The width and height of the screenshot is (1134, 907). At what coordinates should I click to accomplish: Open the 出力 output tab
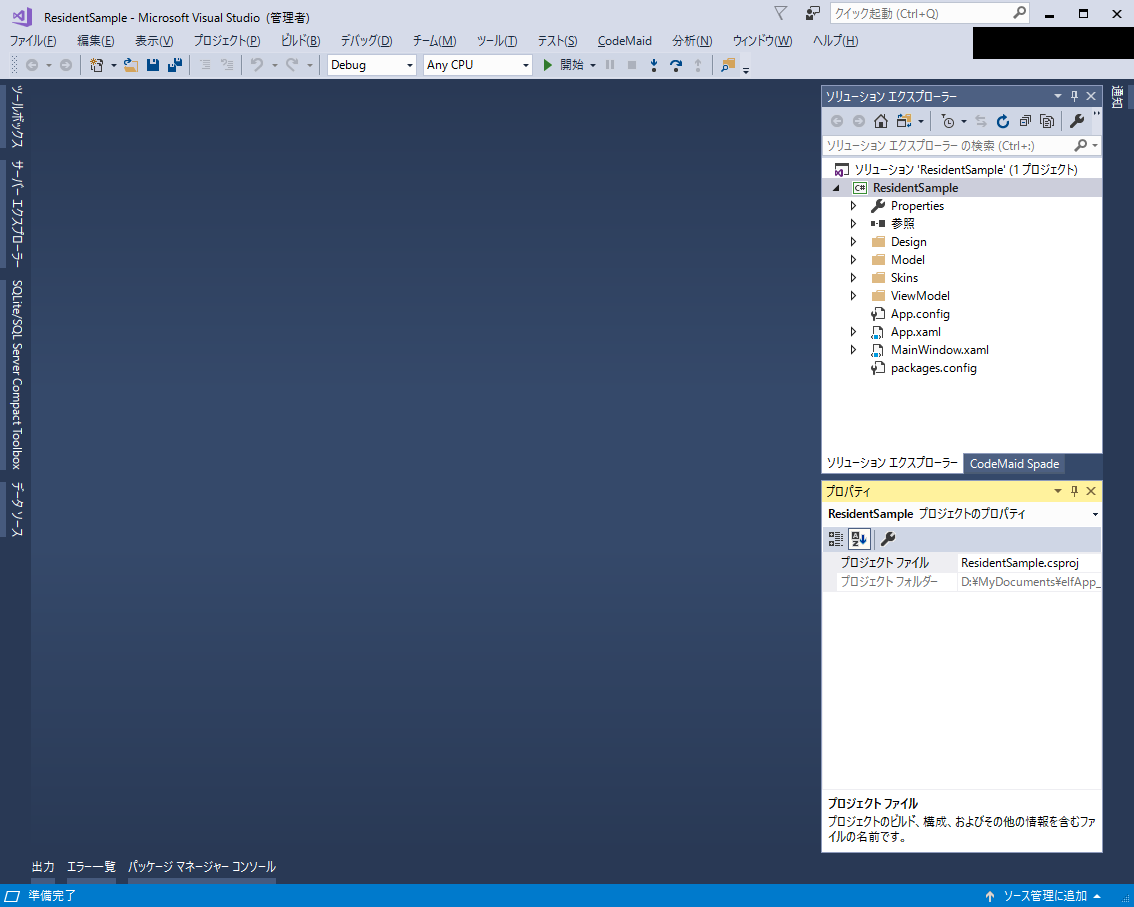(x=43, y=866)
